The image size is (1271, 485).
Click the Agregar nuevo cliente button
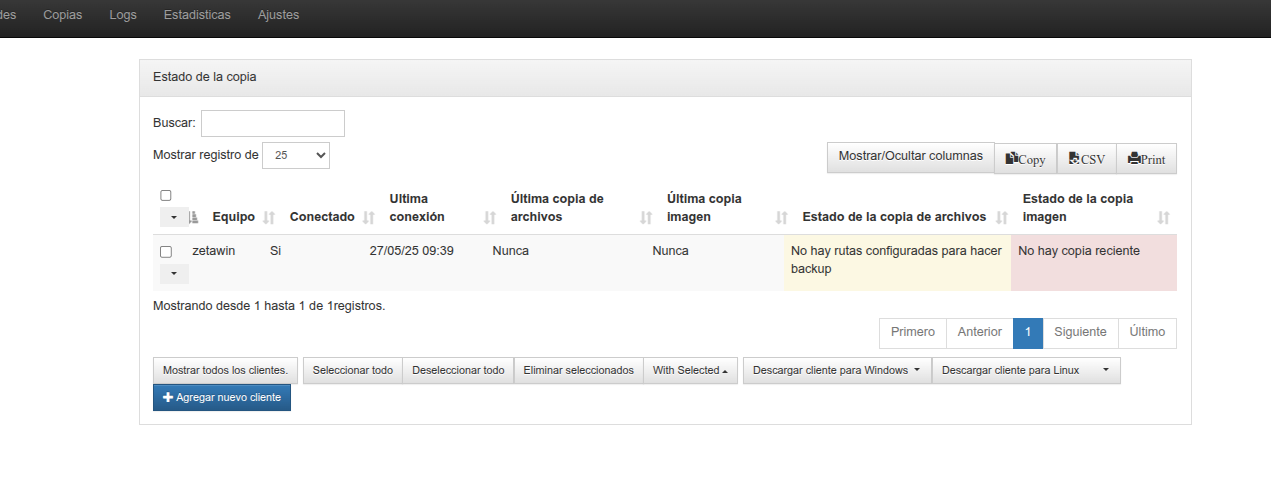point(222,398)
